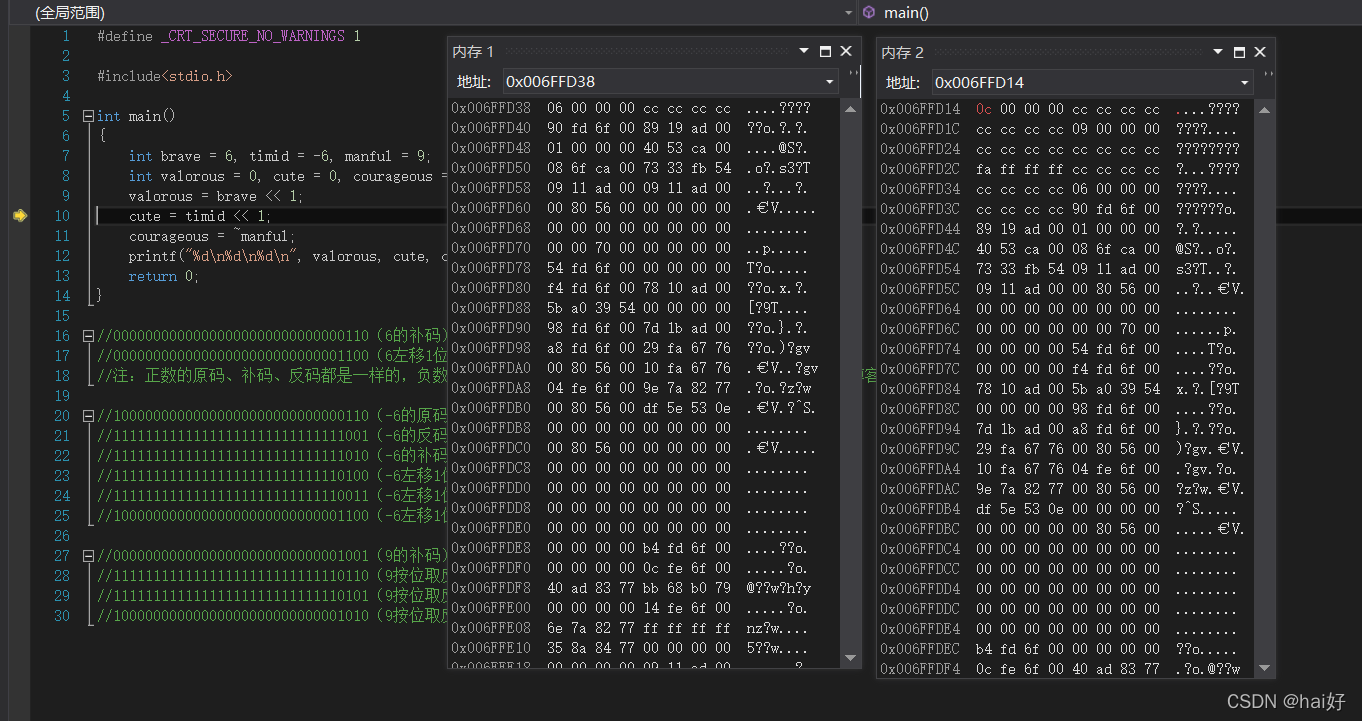This screenshot has height=721, width=1362.
Task: Close the 内存 1 memory window
Action: pos(846,51)
